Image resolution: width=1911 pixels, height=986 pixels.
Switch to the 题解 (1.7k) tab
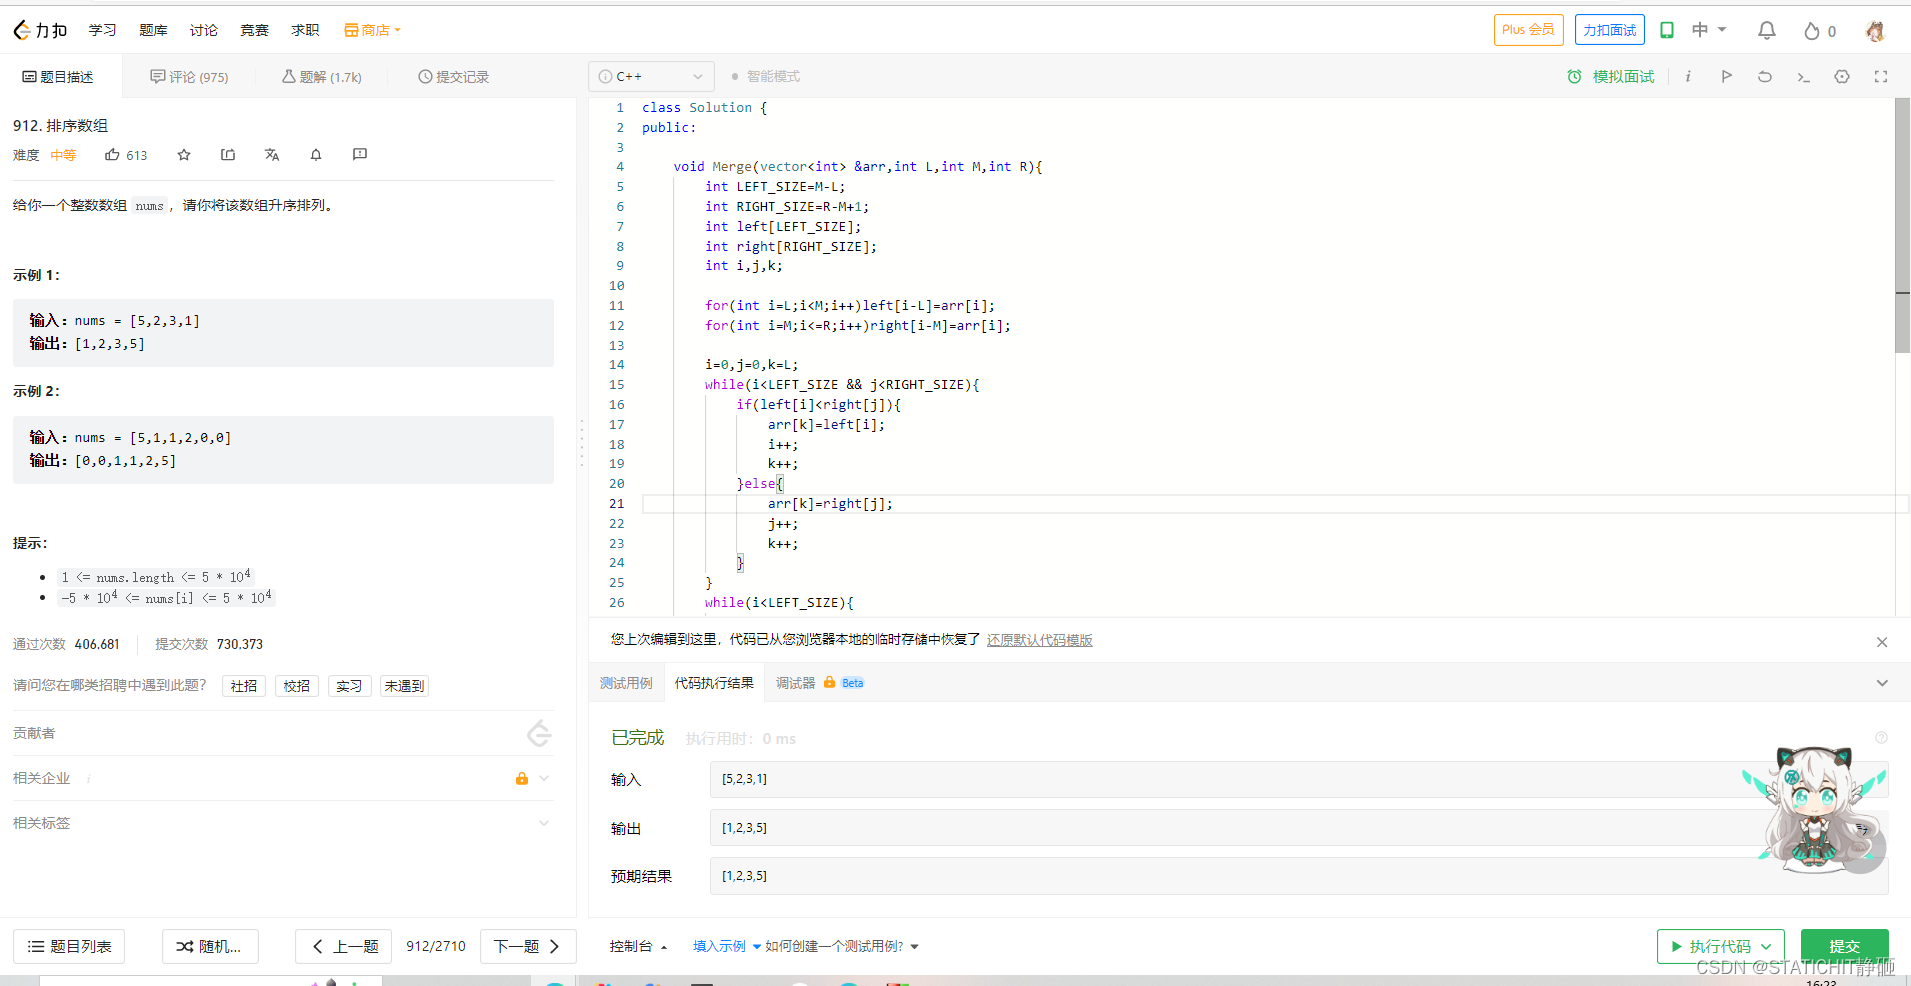321,77
